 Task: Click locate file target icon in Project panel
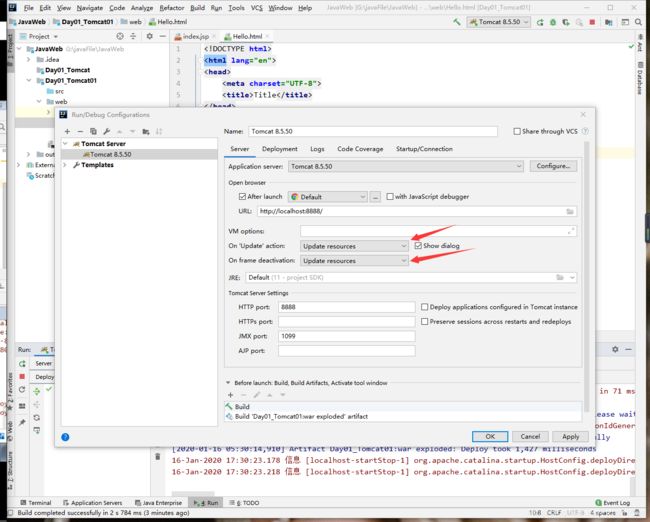tap(120, 36)
